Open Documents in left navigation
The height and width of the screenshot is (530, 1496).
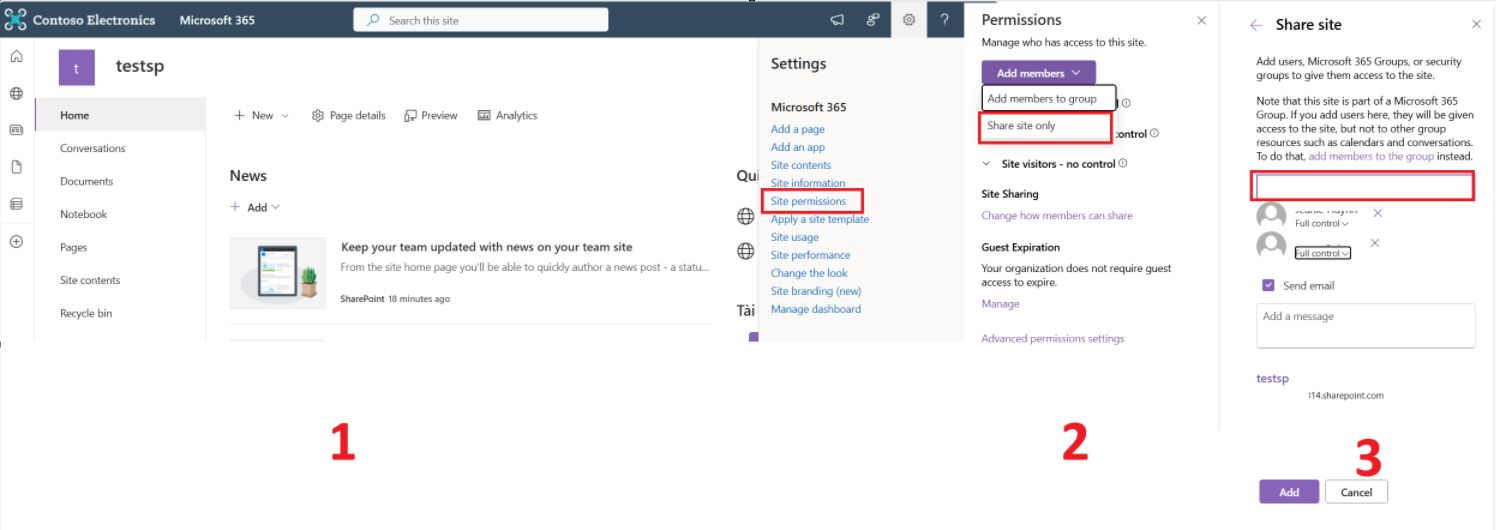(x=86, y=181)
